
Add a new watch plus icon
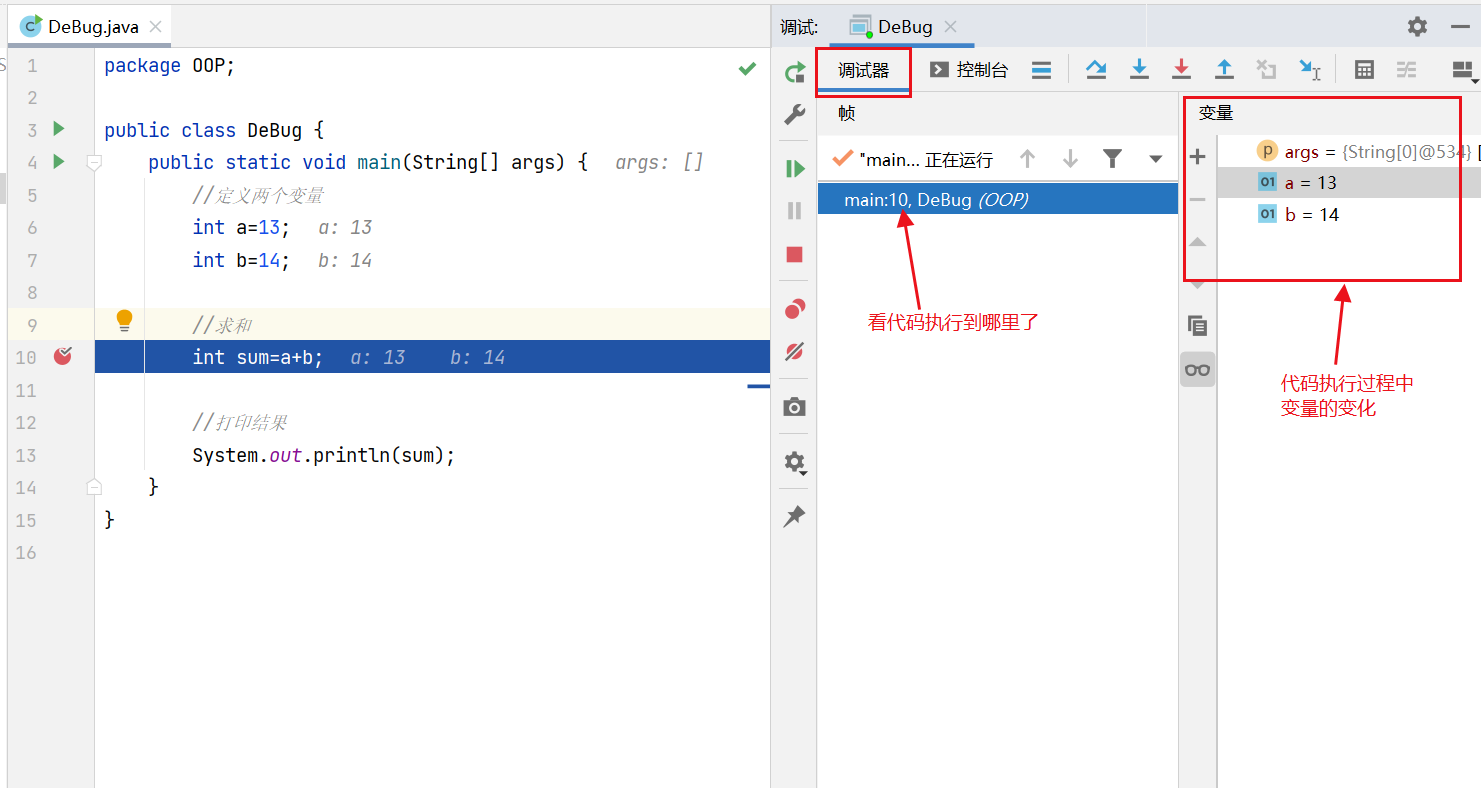tap(1198, 157)
